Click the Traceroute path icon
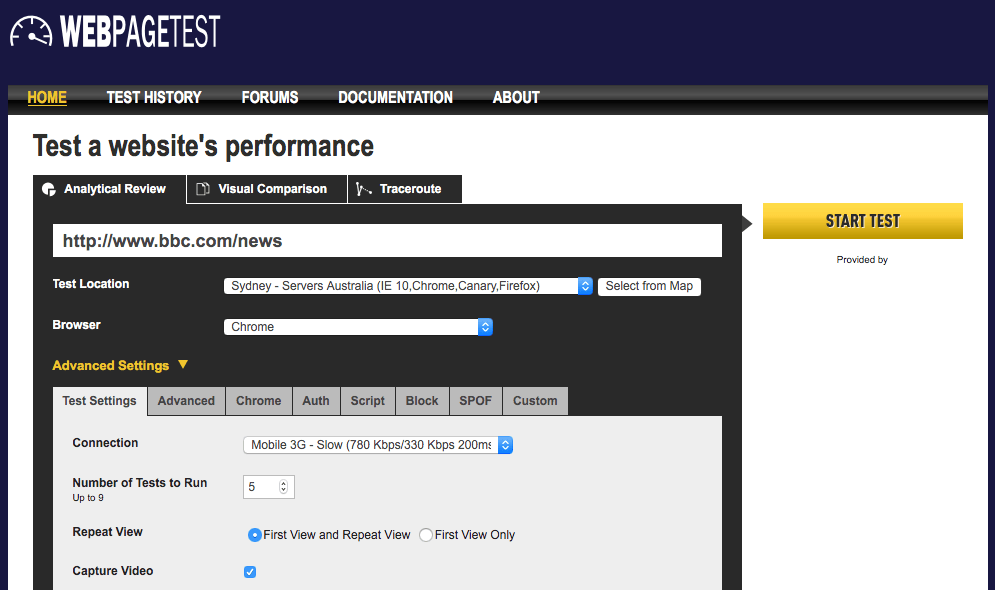Screen dimensions: 995x590 click(x=364, y=189)
